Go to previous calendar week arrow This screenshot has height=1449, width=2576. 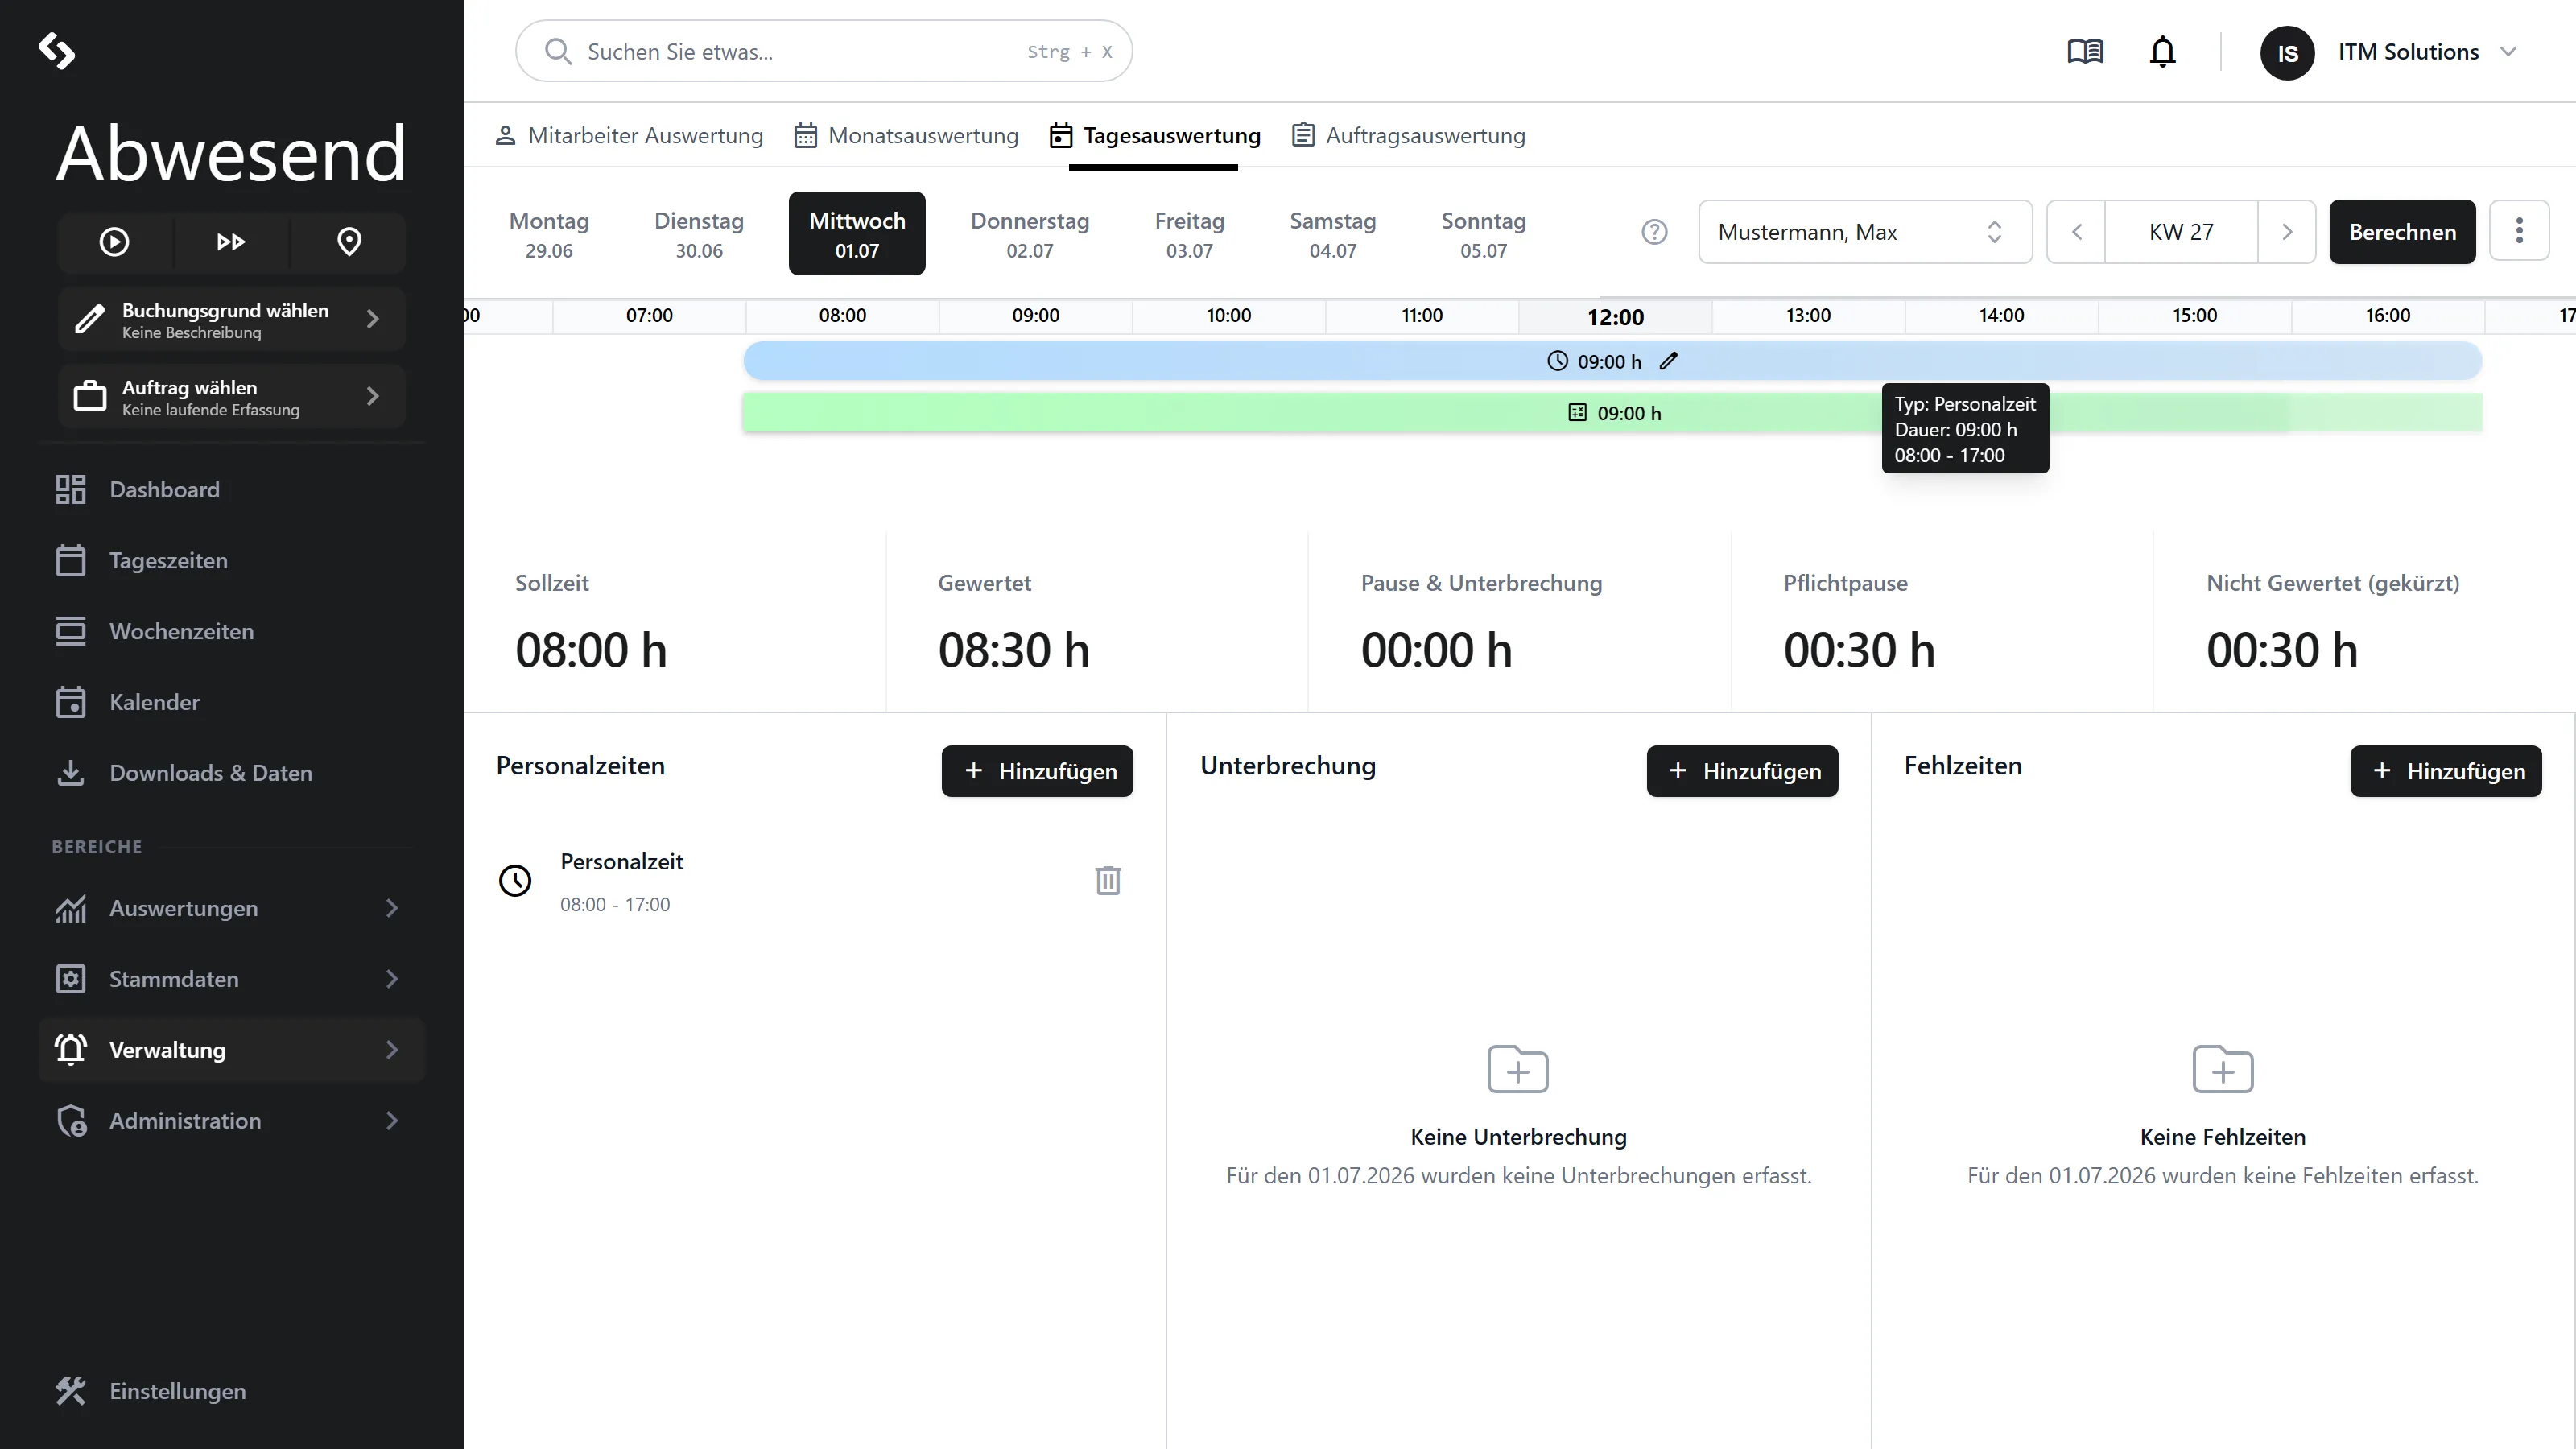point(2076,232)
